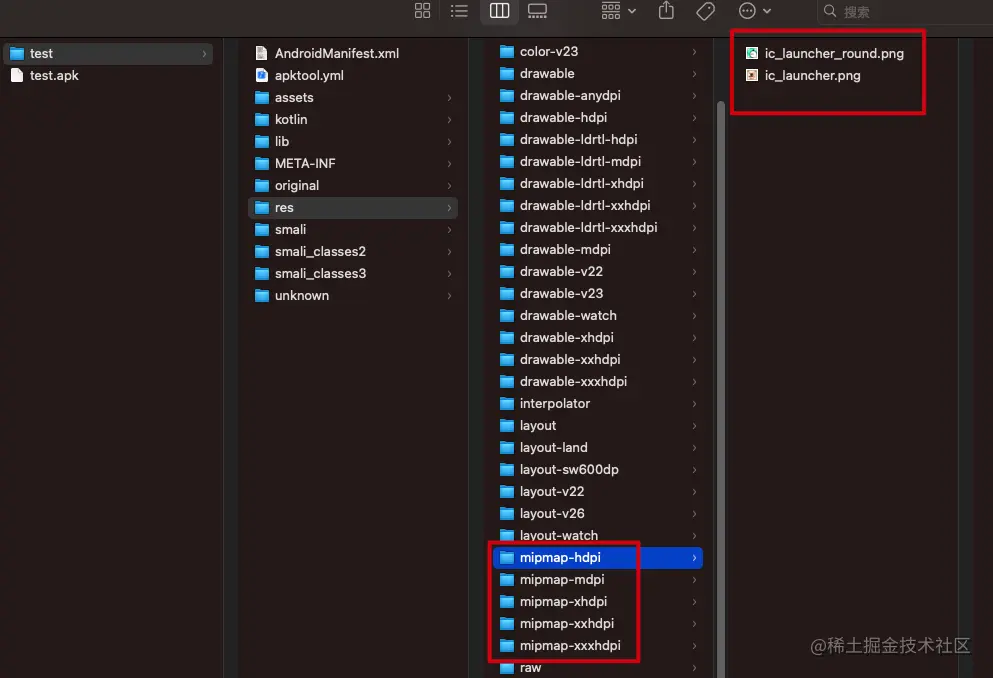993x678 pixels.
Task: Select the test.apk file
Action: [x=108, y=75]
